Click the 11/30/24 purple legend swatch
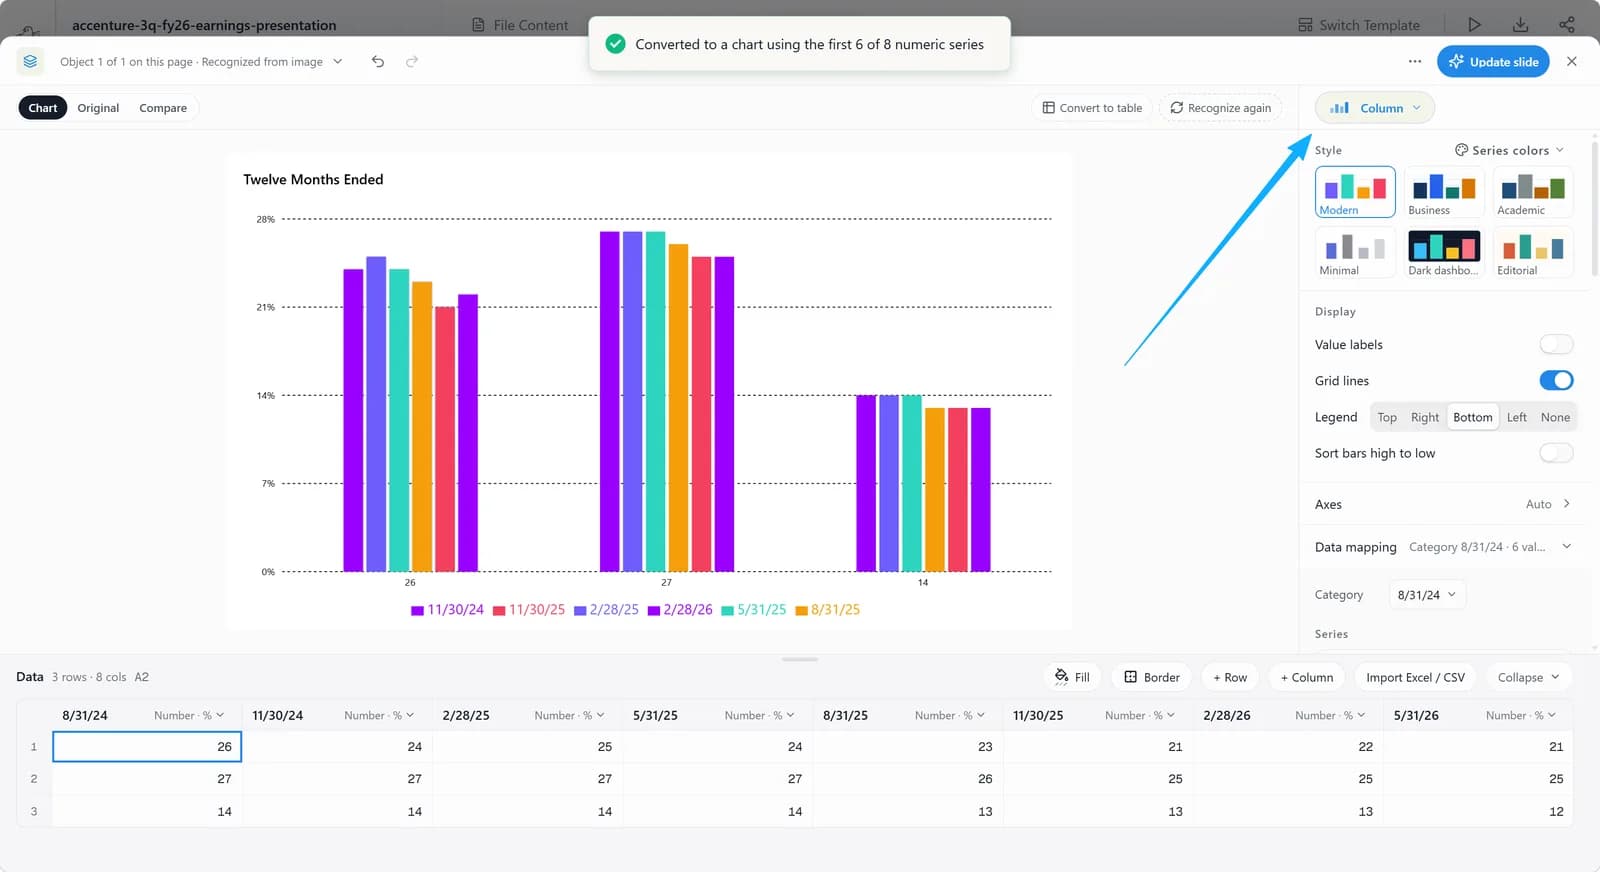This screenshot has width=1600, height=872. 417,610
